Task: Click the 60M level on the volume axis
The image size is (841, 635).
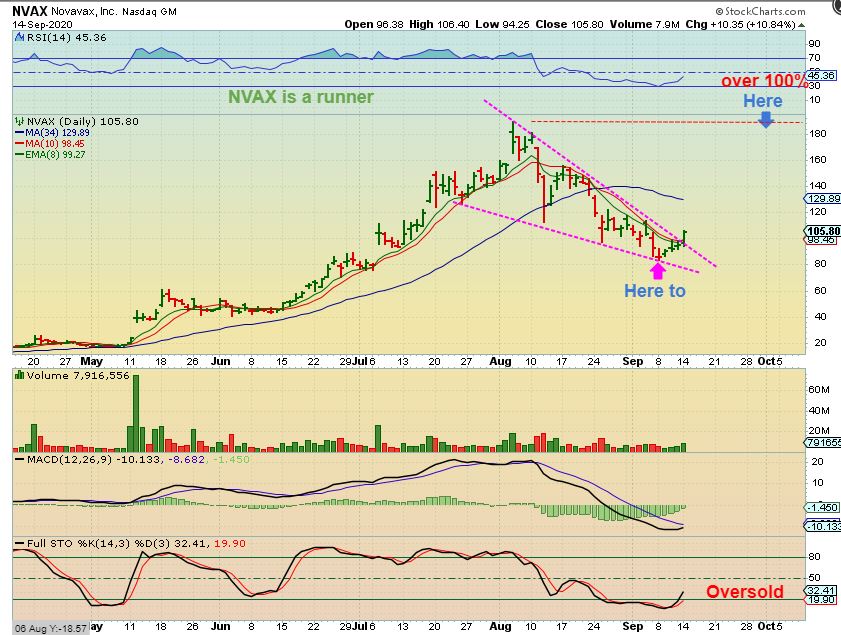Action: pos(818,389)
